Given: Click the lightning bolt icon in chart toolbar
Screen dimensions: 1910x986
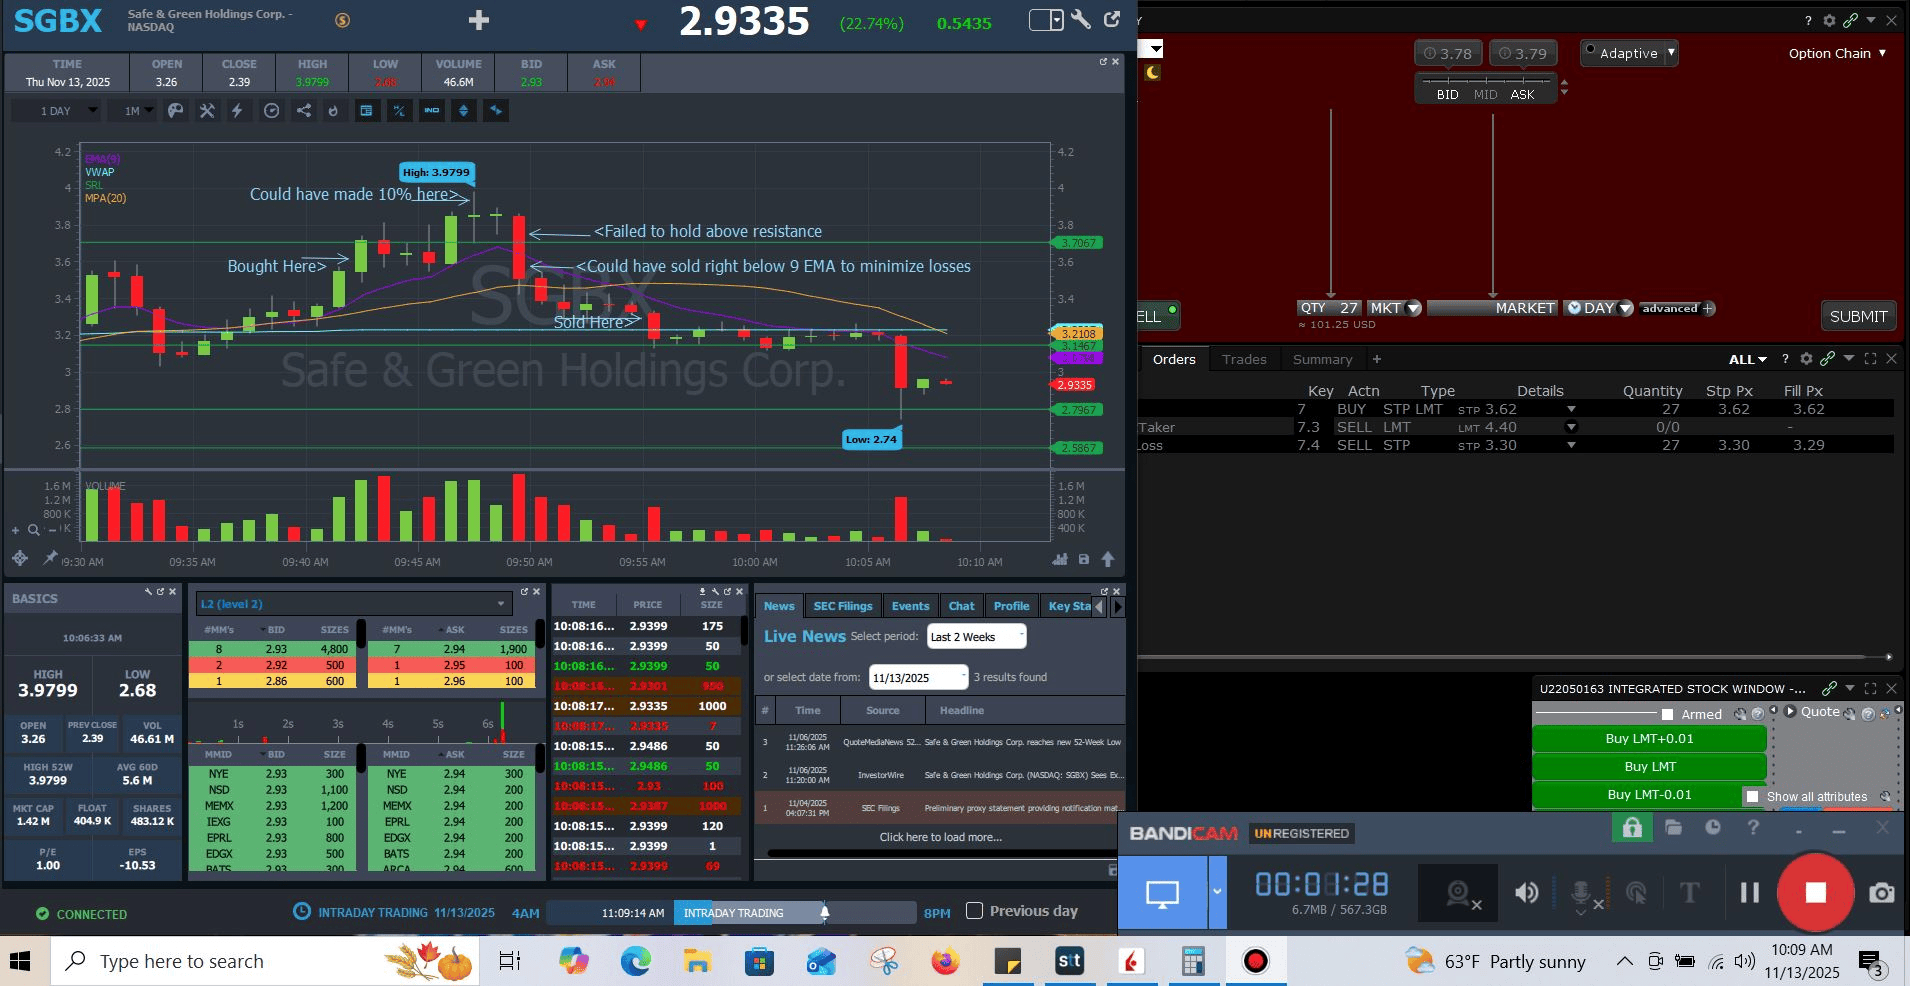Looking at the screenshot, I should 238,111.
